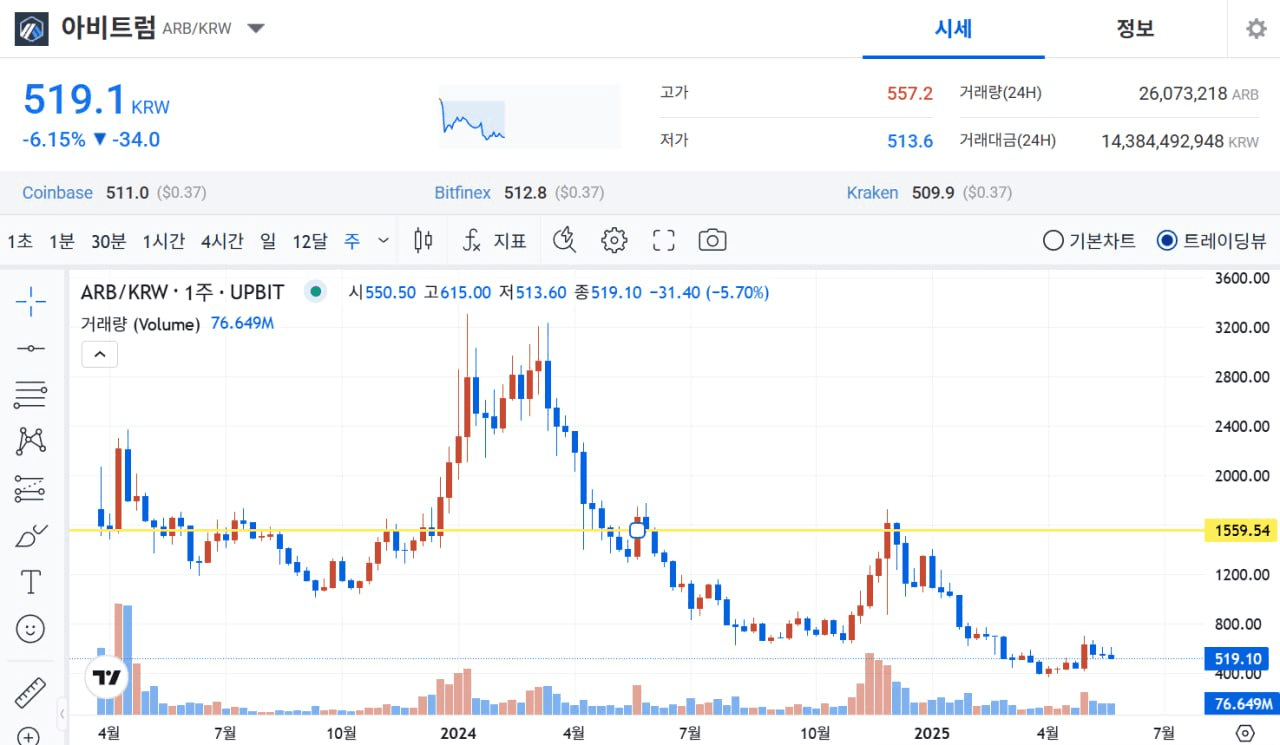Click the 거래대금(24H) value 14,384,492,948
Viewport: 1280px width, 745px height.
coord(1162,141)
